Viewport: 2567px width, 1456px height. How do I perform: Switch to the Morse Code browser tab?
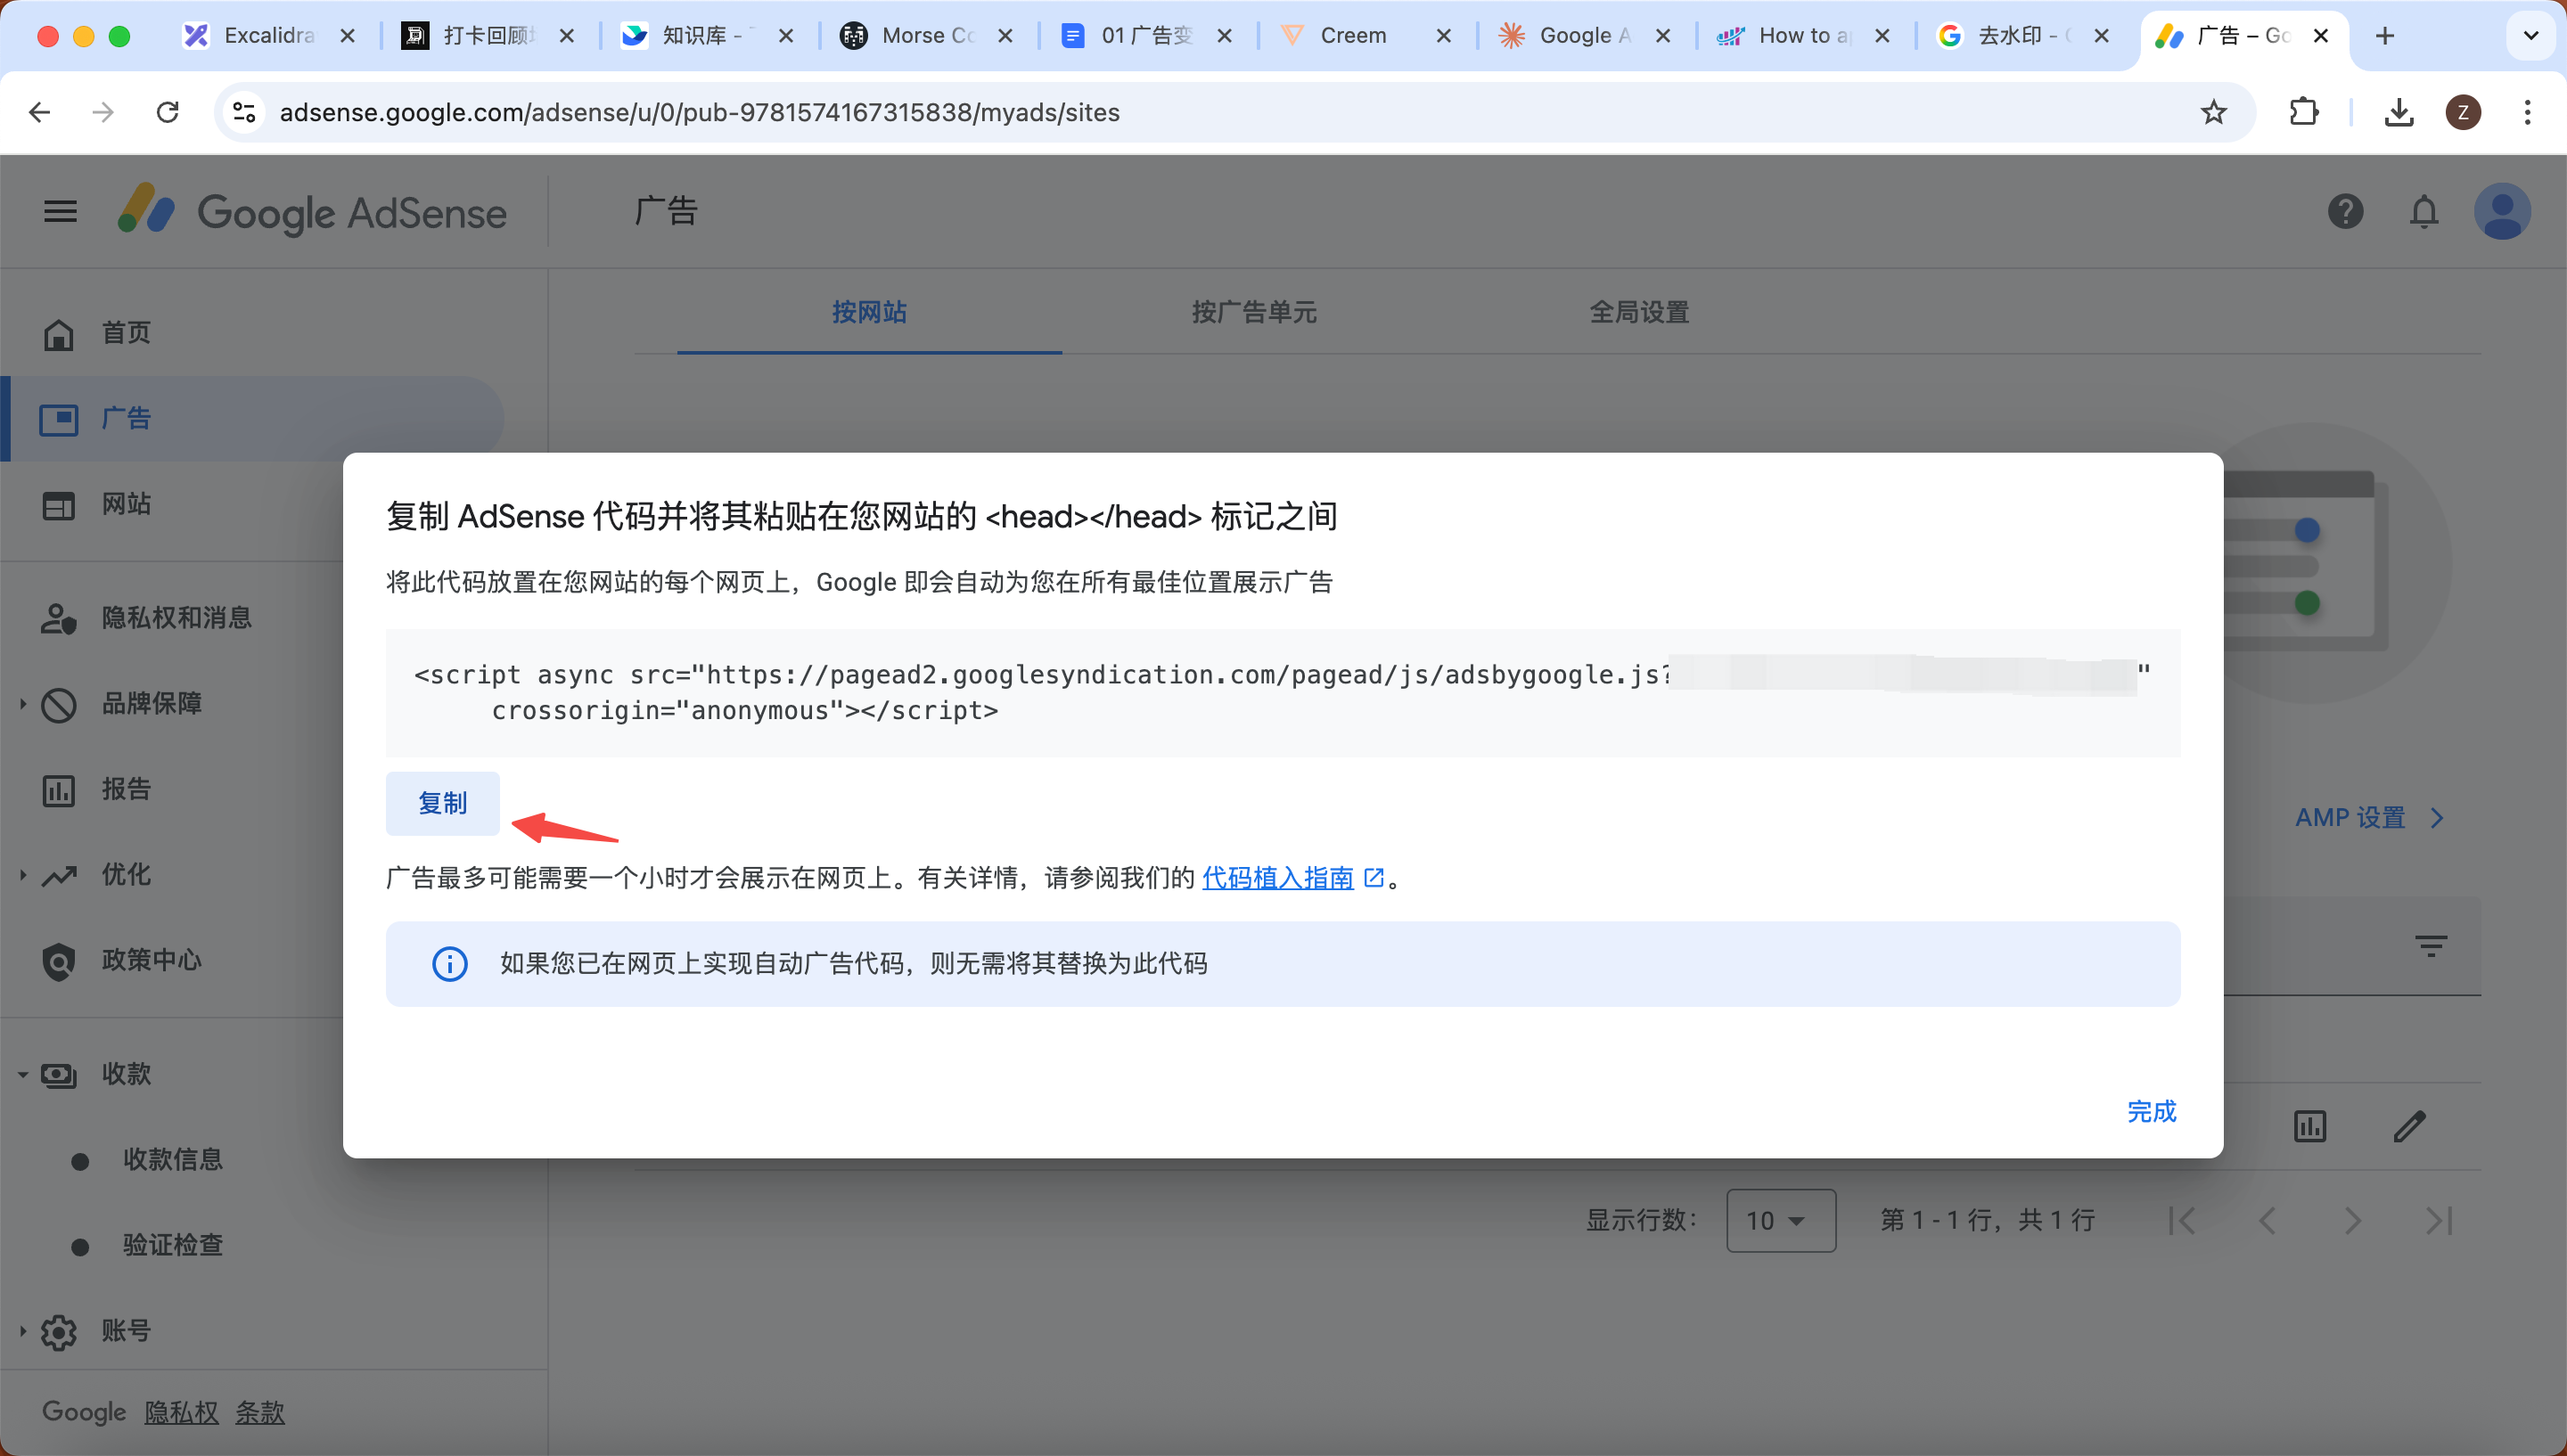(927, 36)
